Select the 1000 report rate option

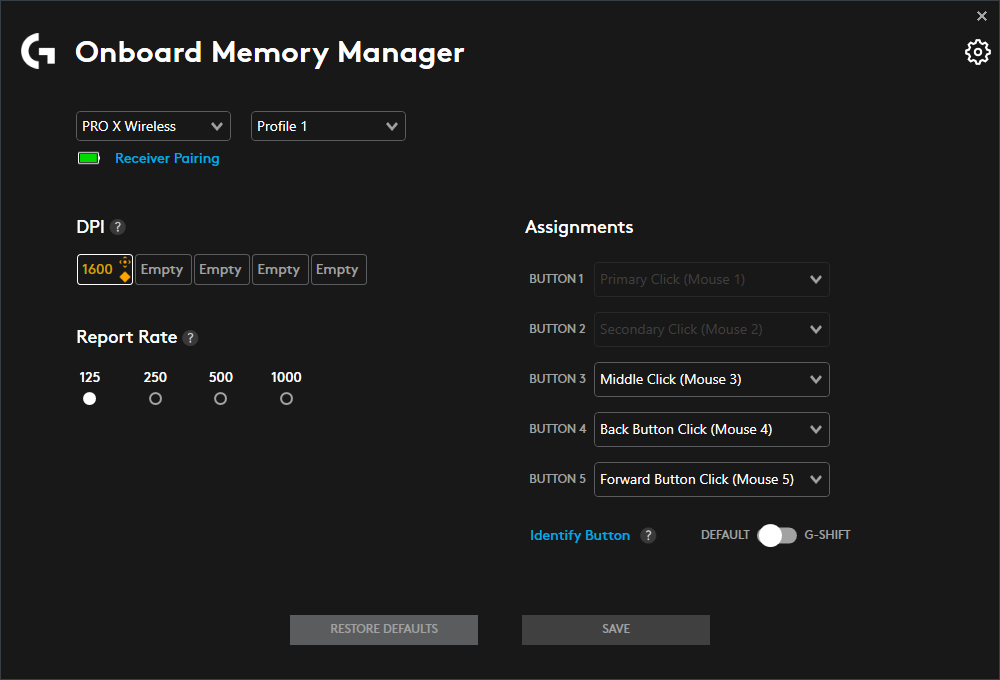click(x=286, y=398)
